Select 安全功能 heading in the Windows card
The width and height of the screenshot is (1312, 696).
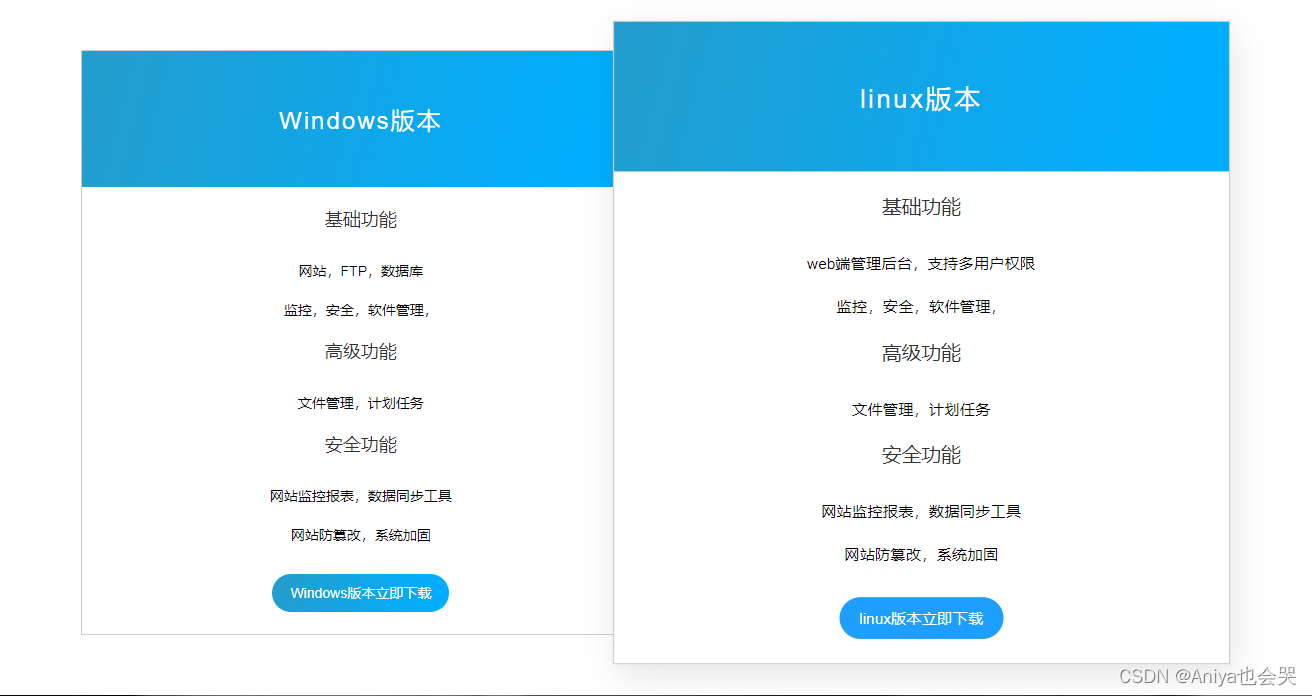(360, 445)
